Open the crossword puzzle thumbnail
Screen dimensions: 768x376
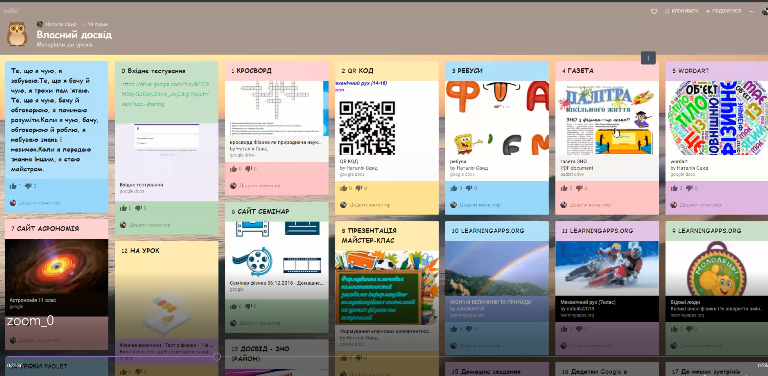277,109
